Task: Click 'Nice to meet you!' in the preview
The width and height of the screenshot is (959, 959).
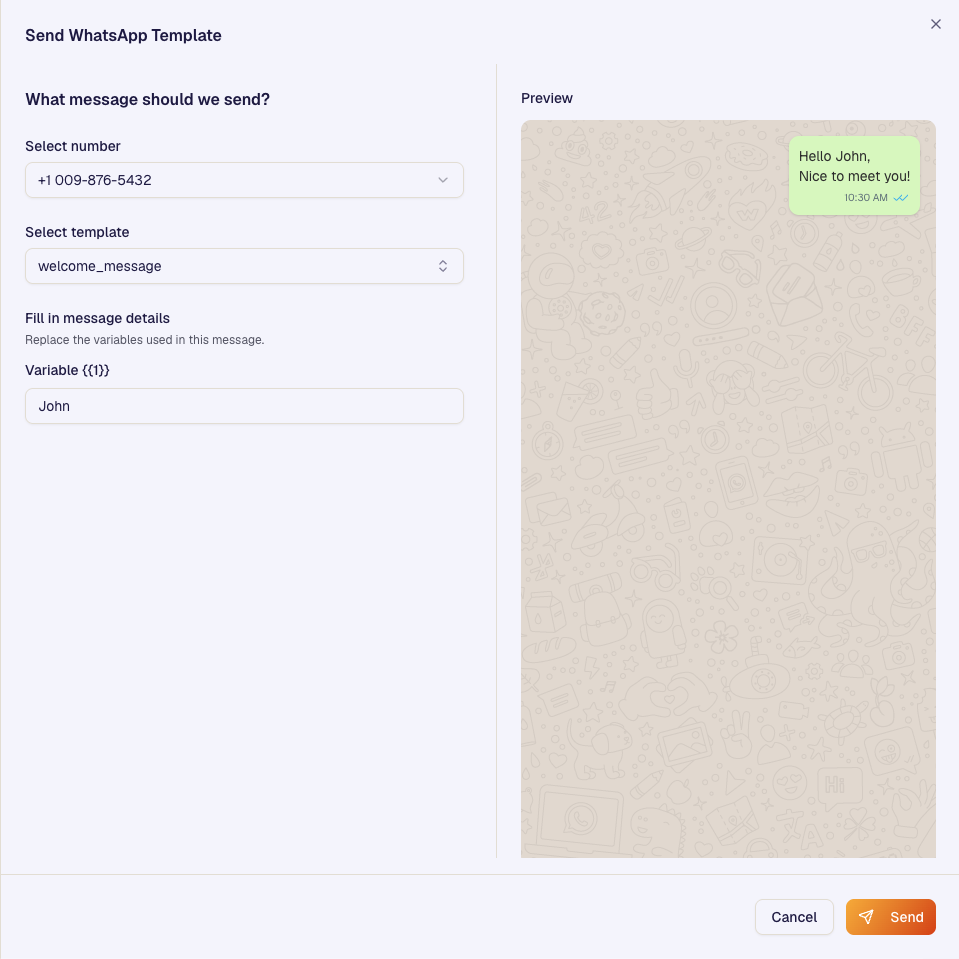Action: pos(854,176)
